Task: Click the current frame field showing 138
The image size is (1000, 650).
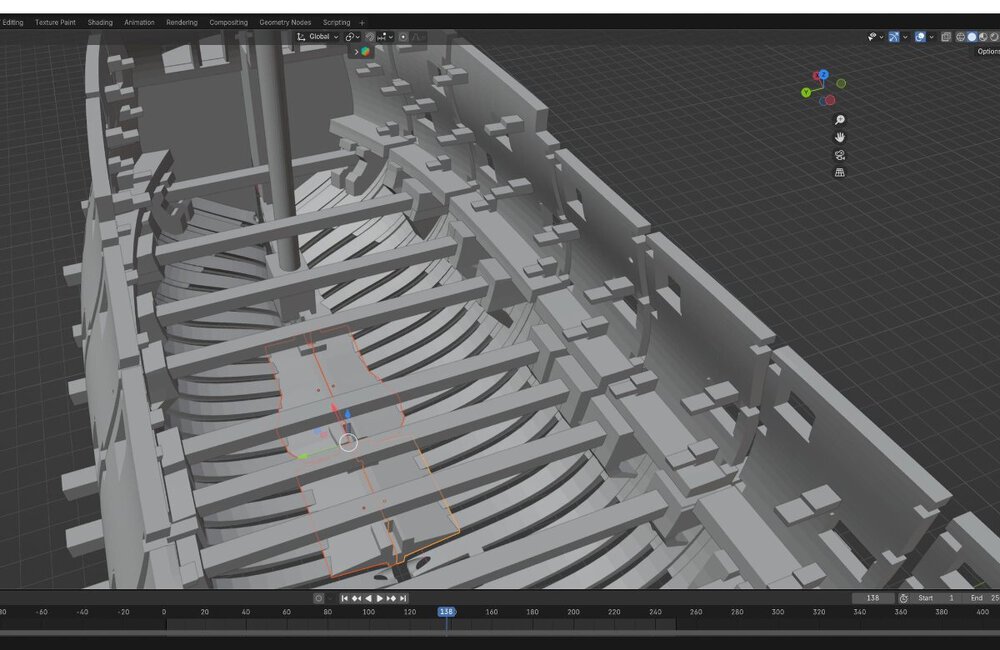Action: point(873,598)
